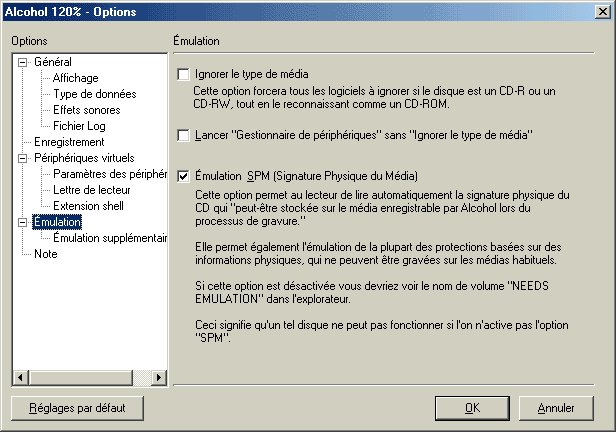Open Émulation supplémentaire page
616x432 pixels.
(110, 238)
